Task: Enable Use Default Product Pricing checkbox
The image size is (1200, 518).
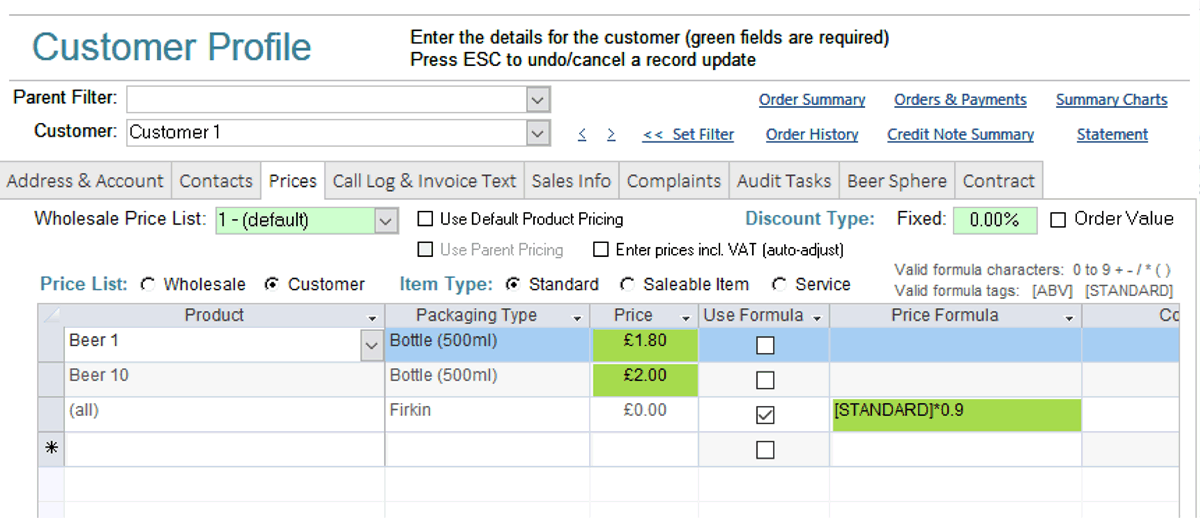Action: 426,219
